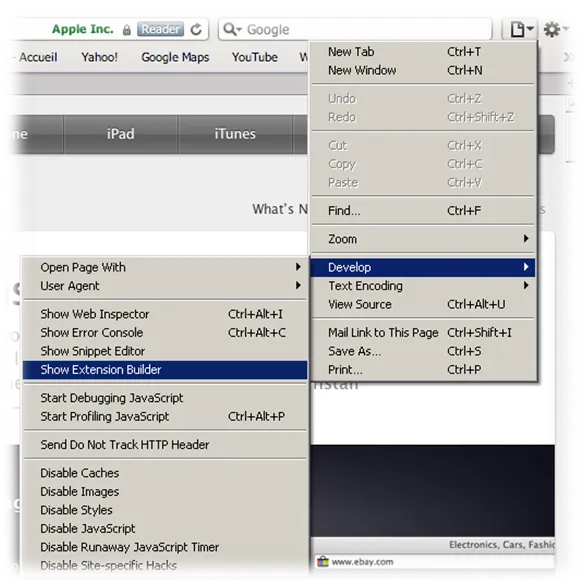Image resolution: width=584 pixels, height=580 pixels.
Task: Choose New Tab from the menu
Action: point(422,52)
